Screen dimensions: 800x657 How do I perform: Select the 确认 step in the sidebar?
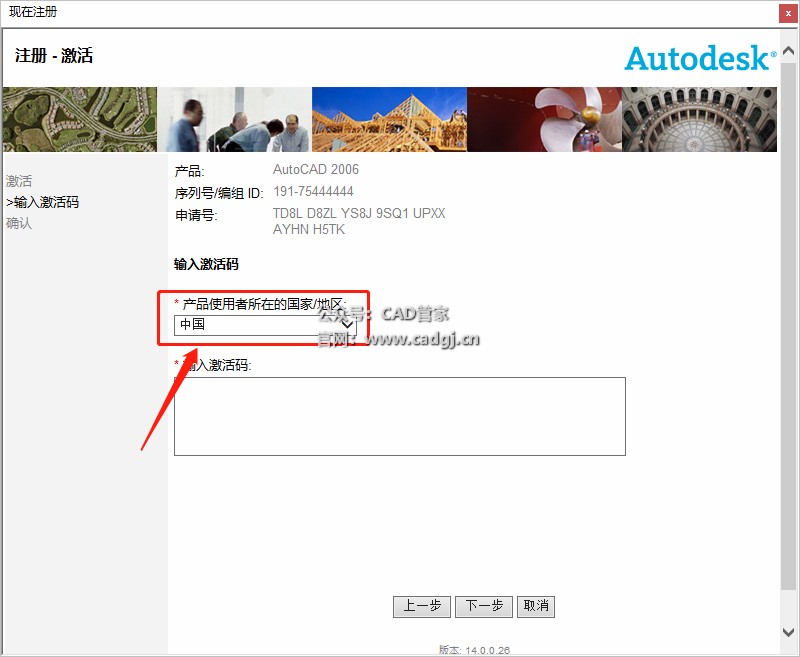[x=19, y=223]
